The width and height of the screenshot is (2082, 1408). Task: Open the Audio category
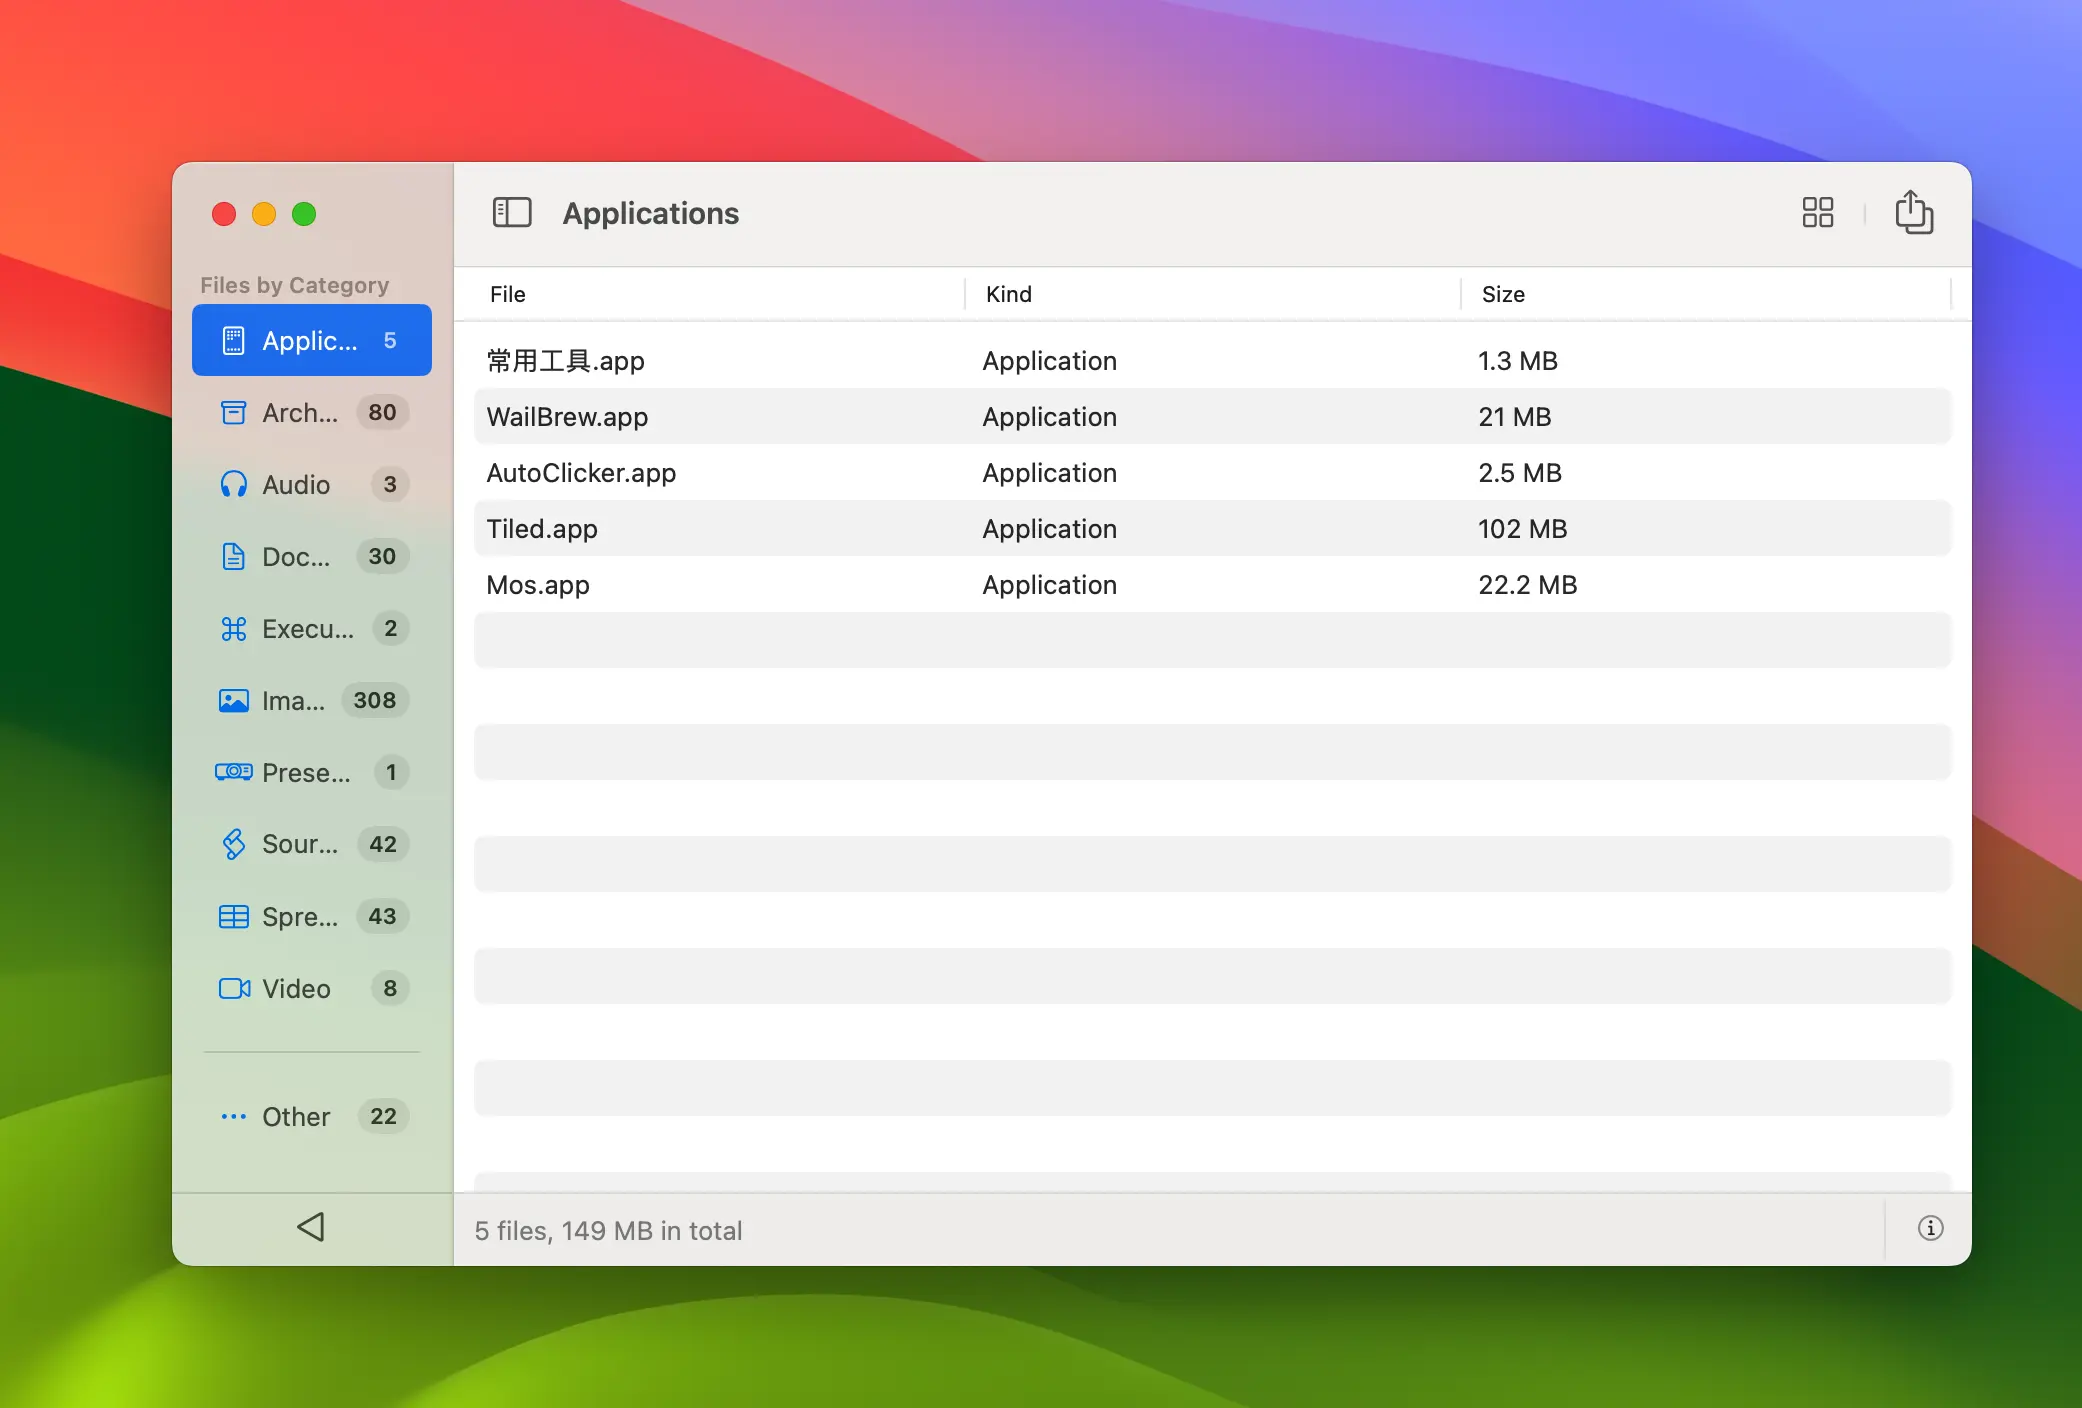tap(311, 485)
